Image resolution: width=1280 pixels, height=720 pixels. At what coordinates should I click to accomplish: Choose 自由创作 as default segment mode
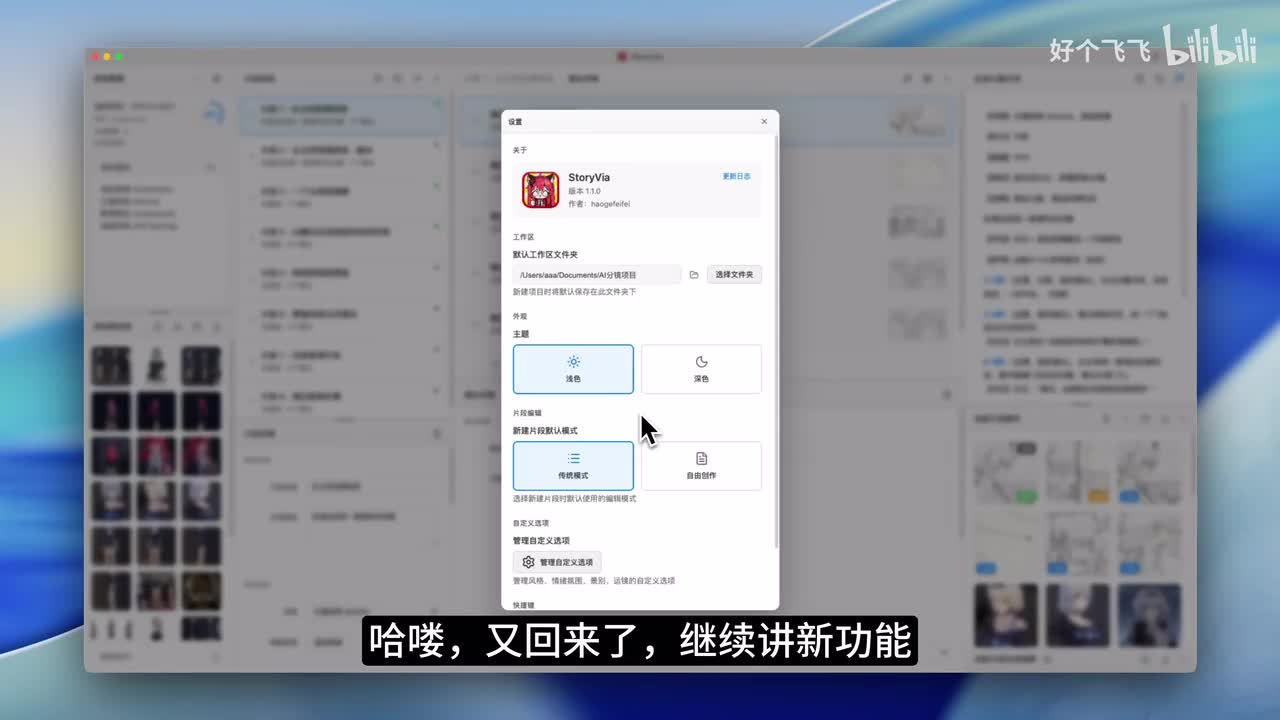tap(701, 466)
